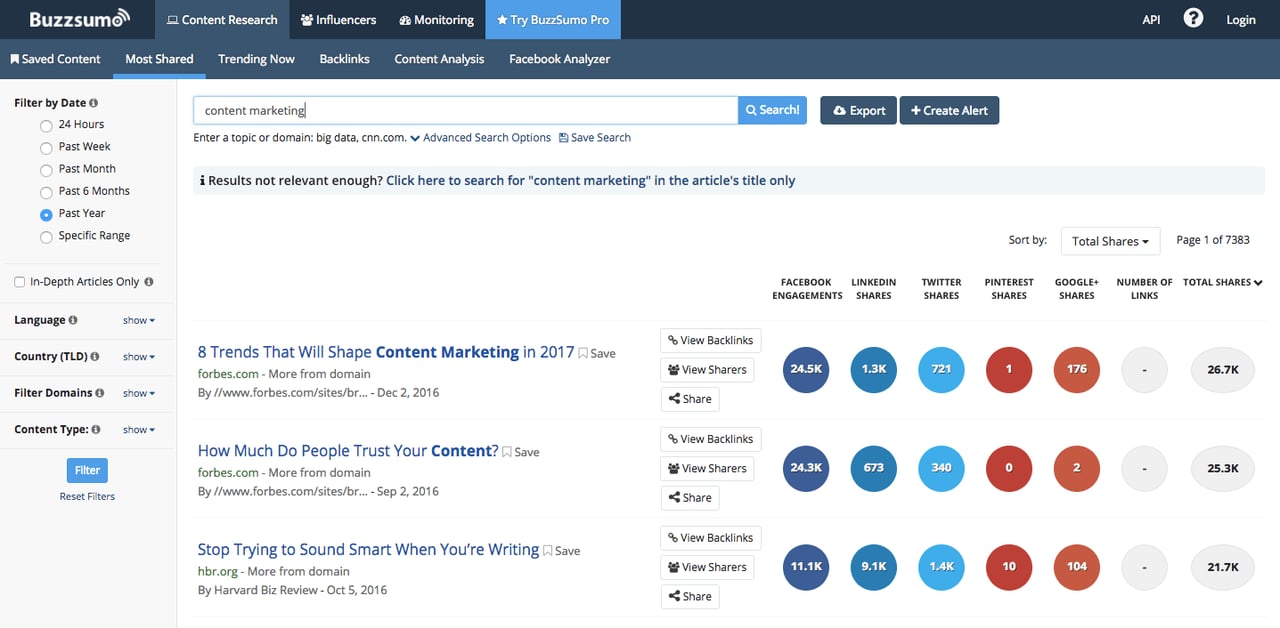The height and width of the screenshot is (628, 1280).
Task: Sort by the Total Shares column header
Action: (x=1222, y=283)
